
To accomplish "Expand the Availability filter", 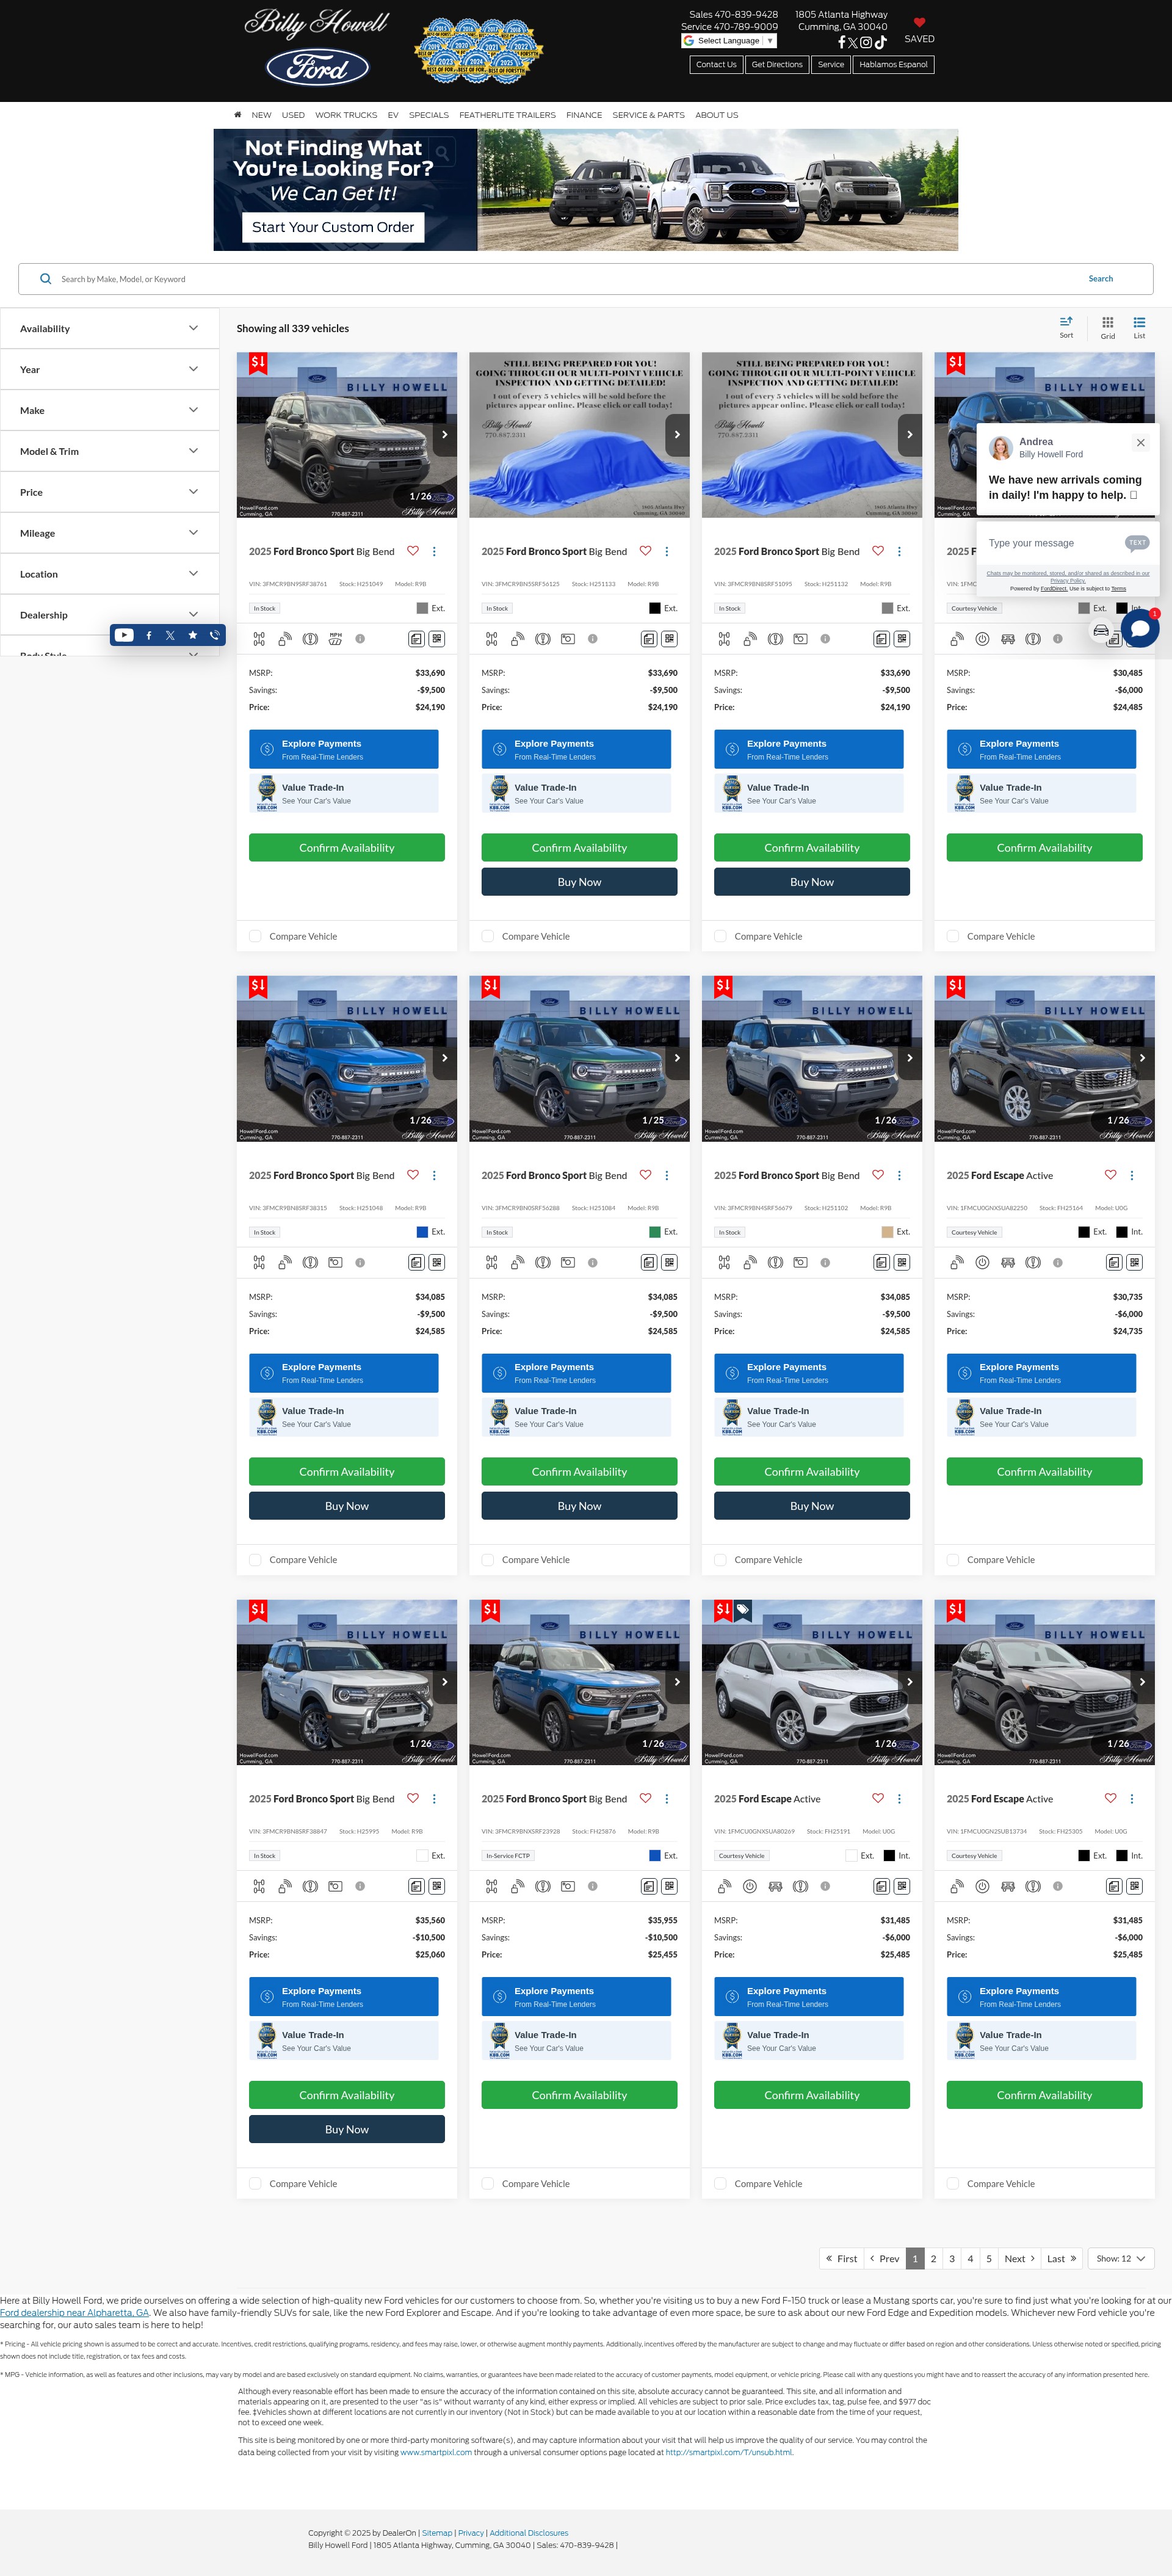I will [109, 328].
